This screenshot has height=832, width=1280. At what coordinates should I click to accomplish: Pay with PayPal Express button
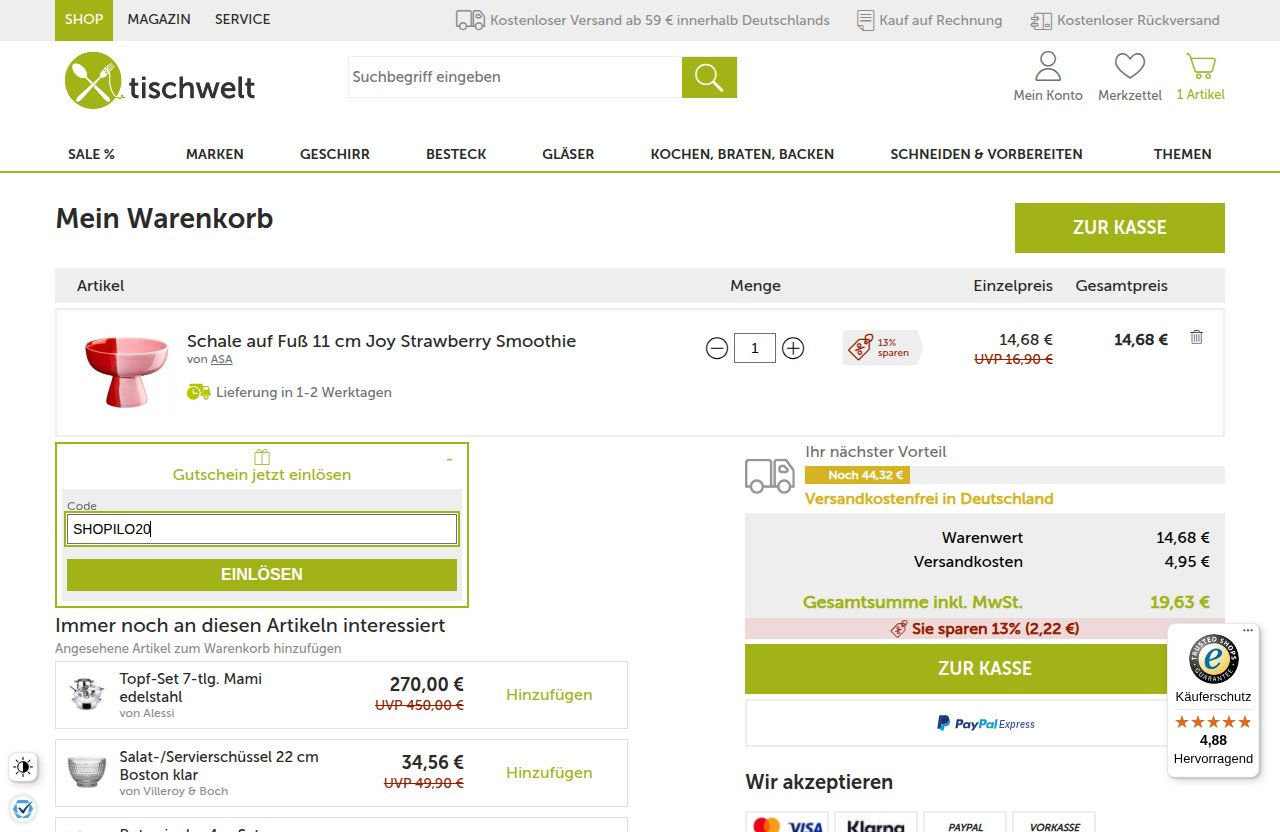[x=985, y=723]
